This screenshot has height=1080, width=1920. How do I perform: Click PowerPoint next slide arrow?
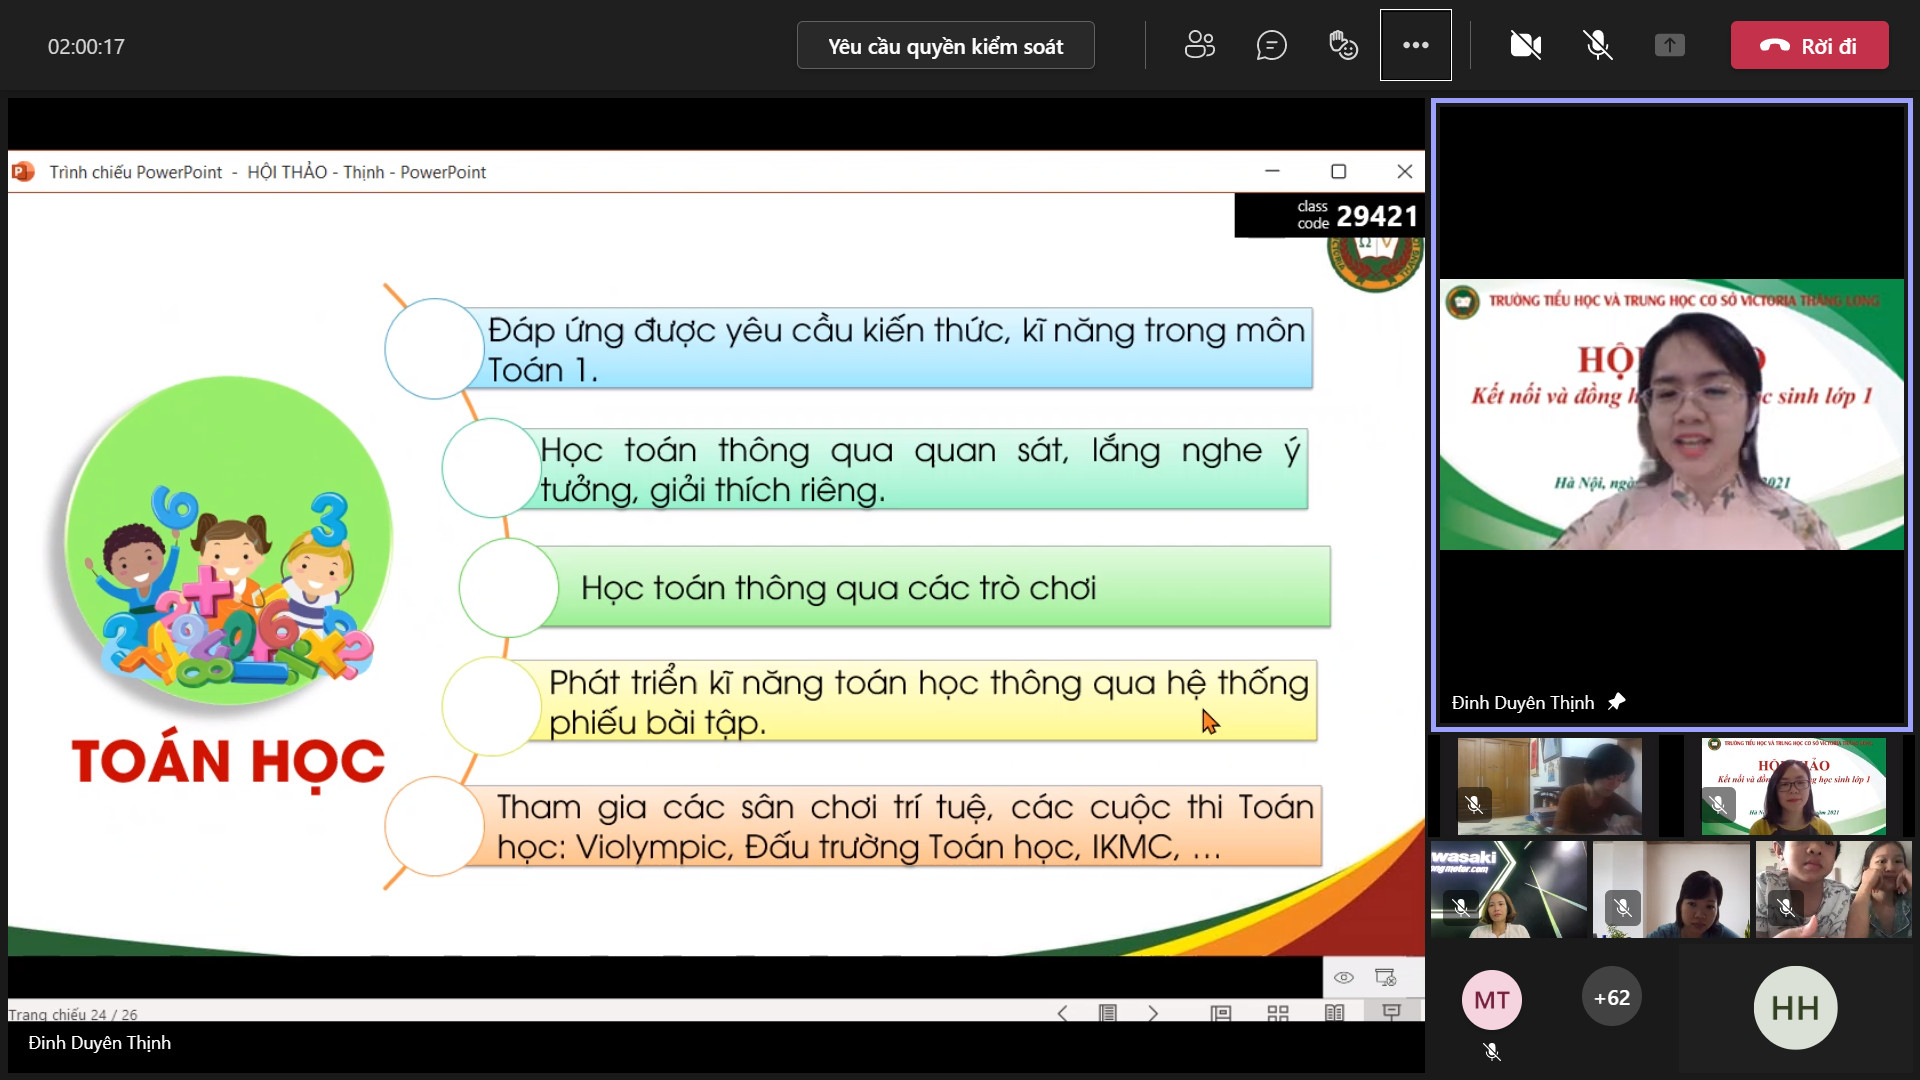(x=1153, y=1013)
